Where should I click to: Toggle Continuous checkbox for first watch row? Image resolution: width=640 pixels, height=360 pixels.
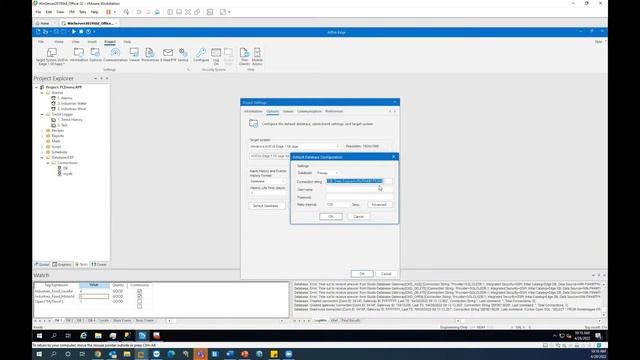pyautogui.click(x=140, y=291)
